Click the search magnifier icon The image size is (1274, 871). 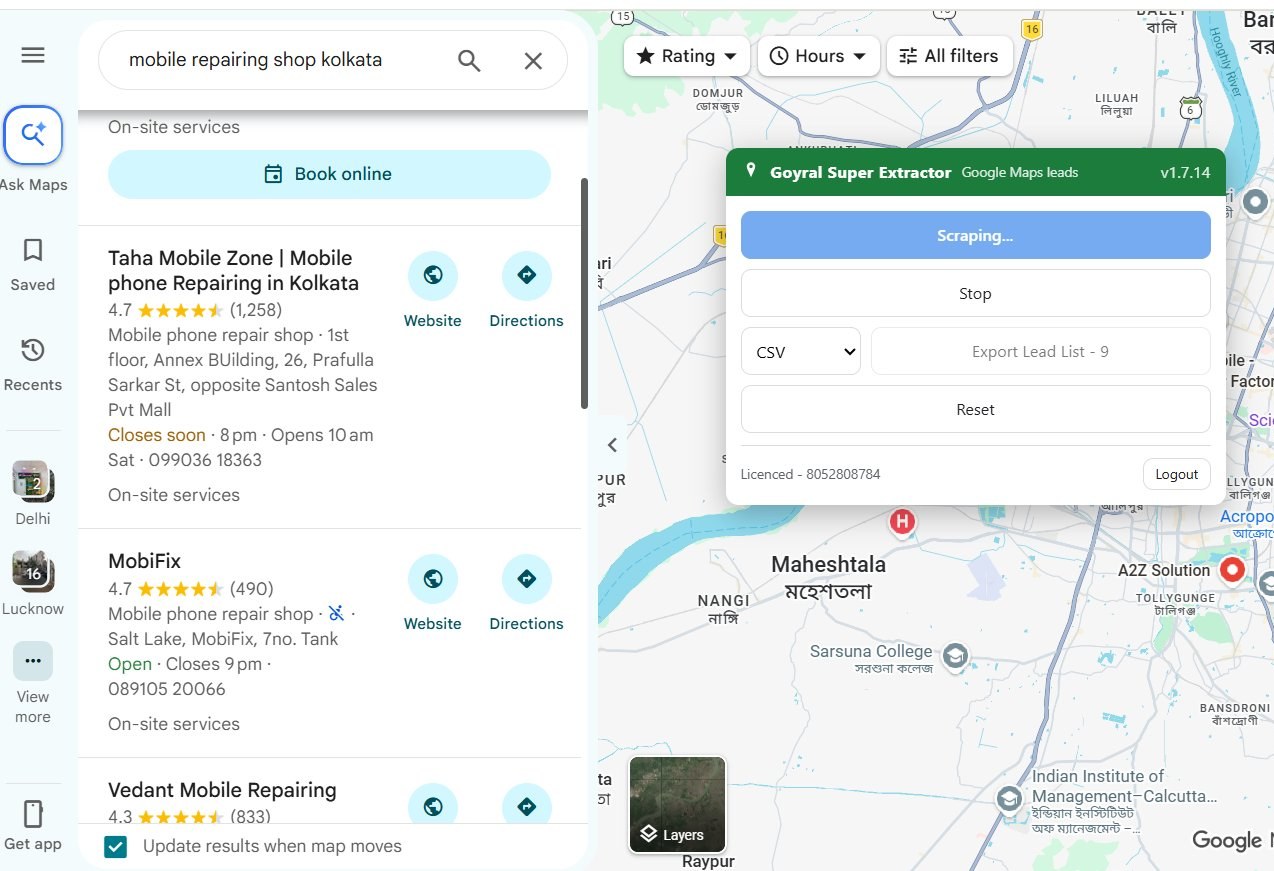pos(469,60)
